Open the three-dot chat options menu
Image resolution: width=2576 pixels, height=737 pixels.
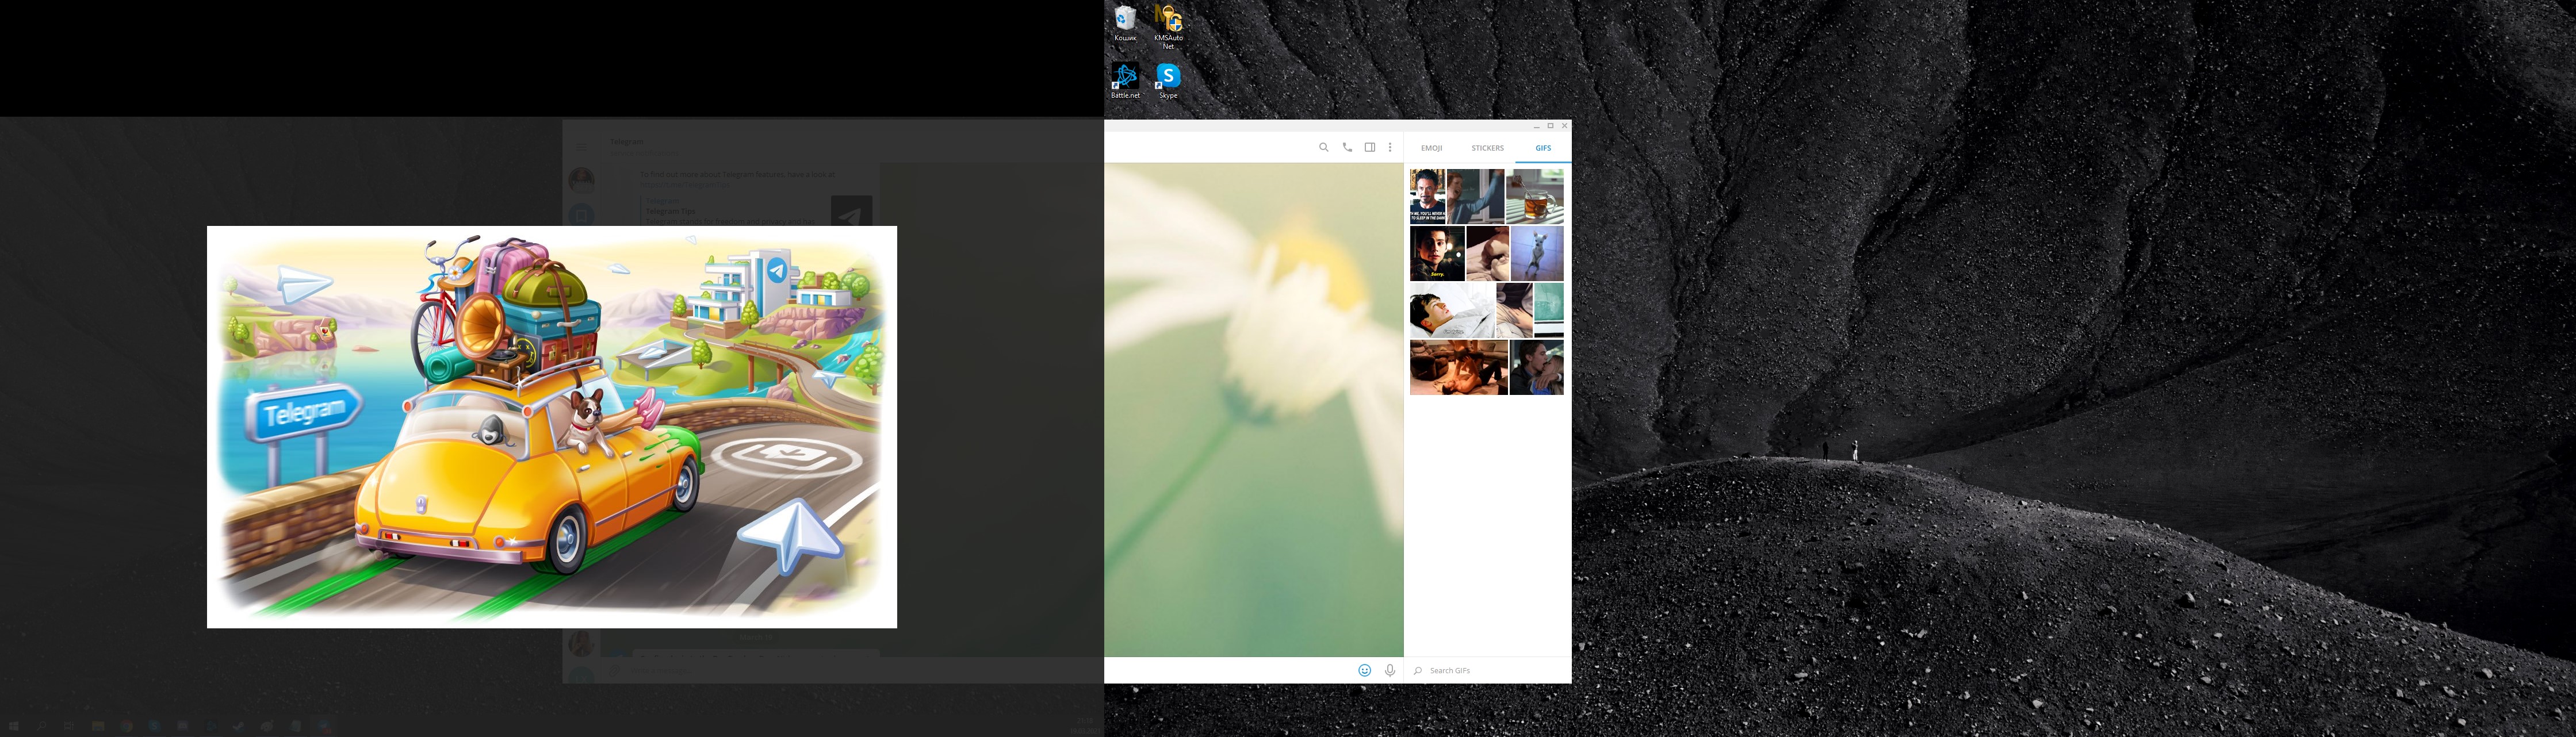(x=1390, y=147)
